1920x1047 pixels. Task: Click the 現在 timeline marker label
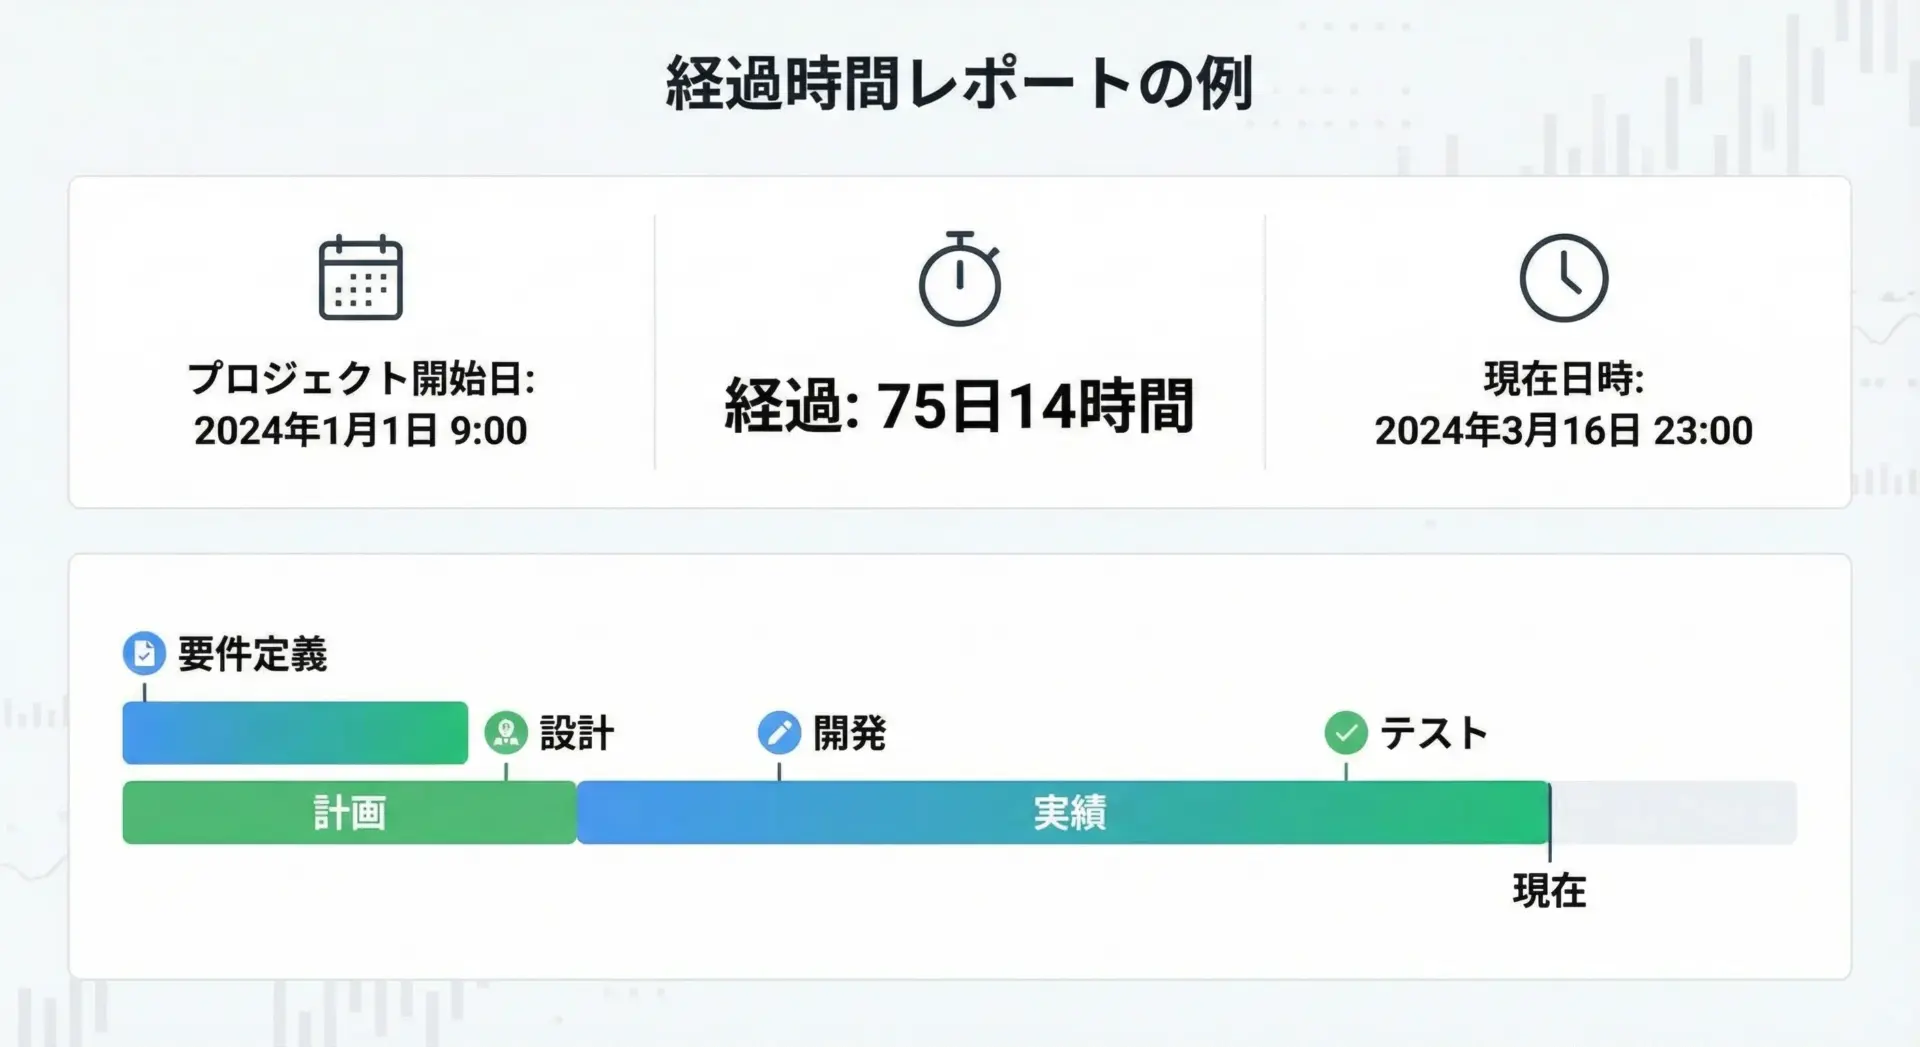coord(1549,890)
